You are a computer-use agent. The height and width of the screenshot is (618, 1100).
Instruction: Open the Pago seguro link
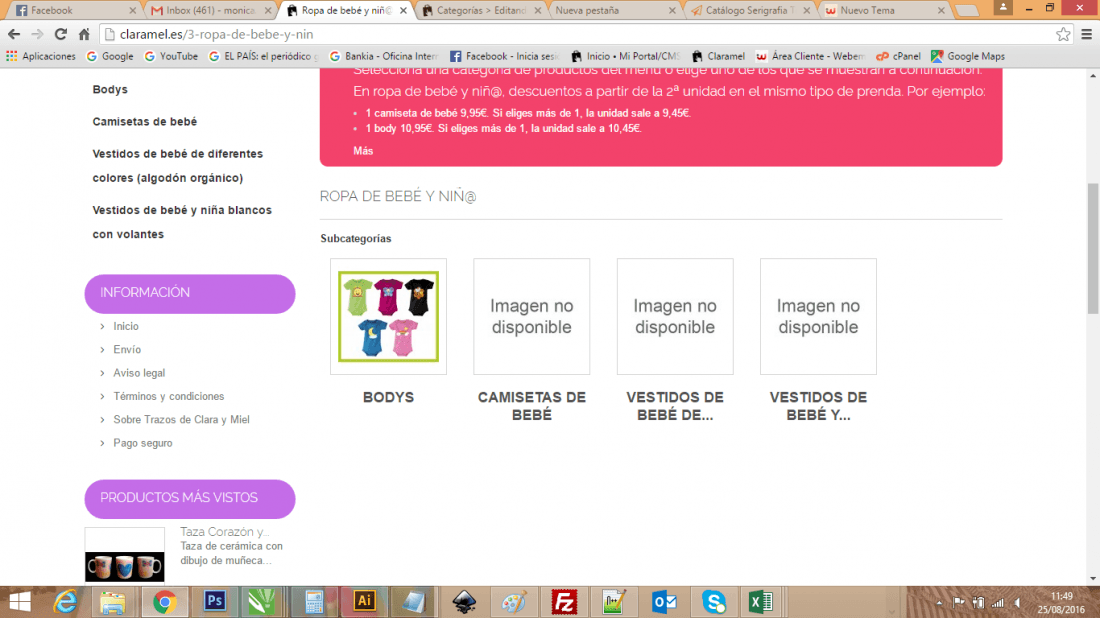tap(143, 443)
